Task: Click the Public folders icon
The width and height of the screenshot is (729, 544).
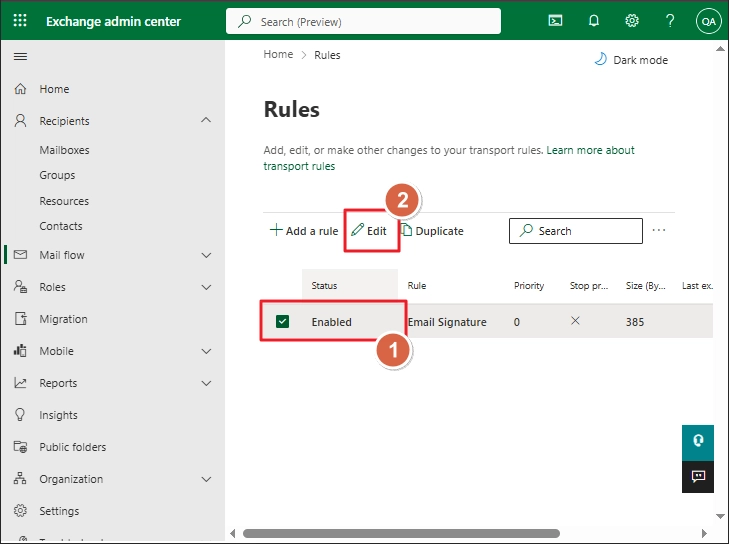Action: [20, 447]
